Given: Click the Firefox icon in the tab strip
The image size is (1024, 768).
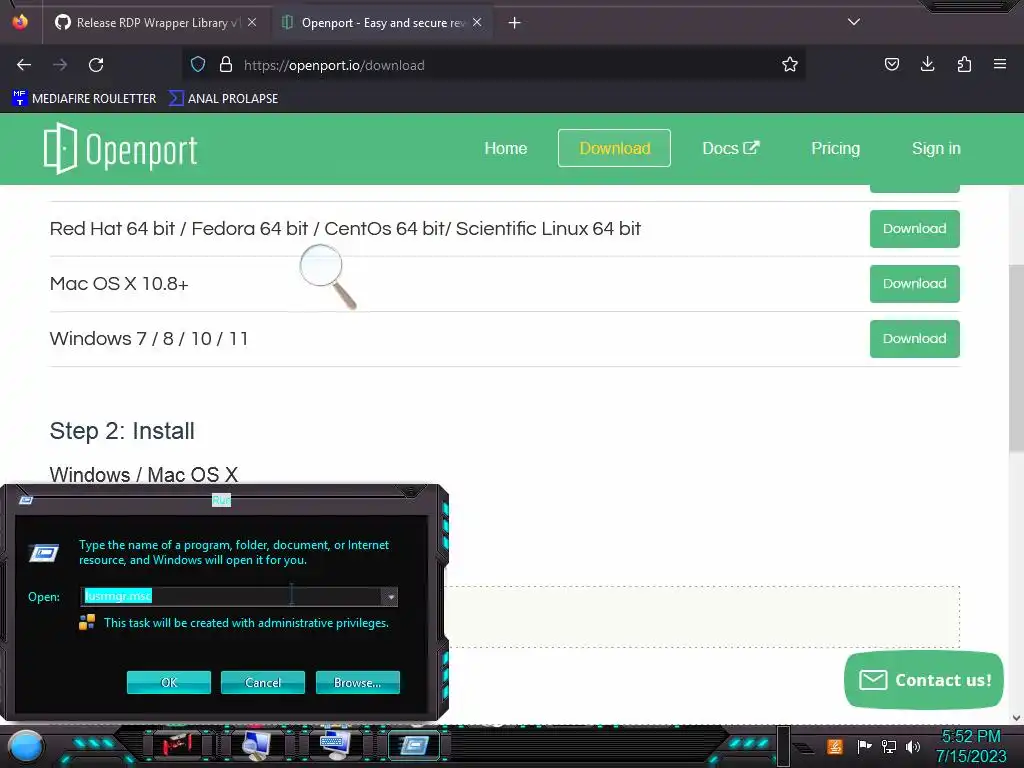Looking at the screenshot, I should (x=20, y=22).
